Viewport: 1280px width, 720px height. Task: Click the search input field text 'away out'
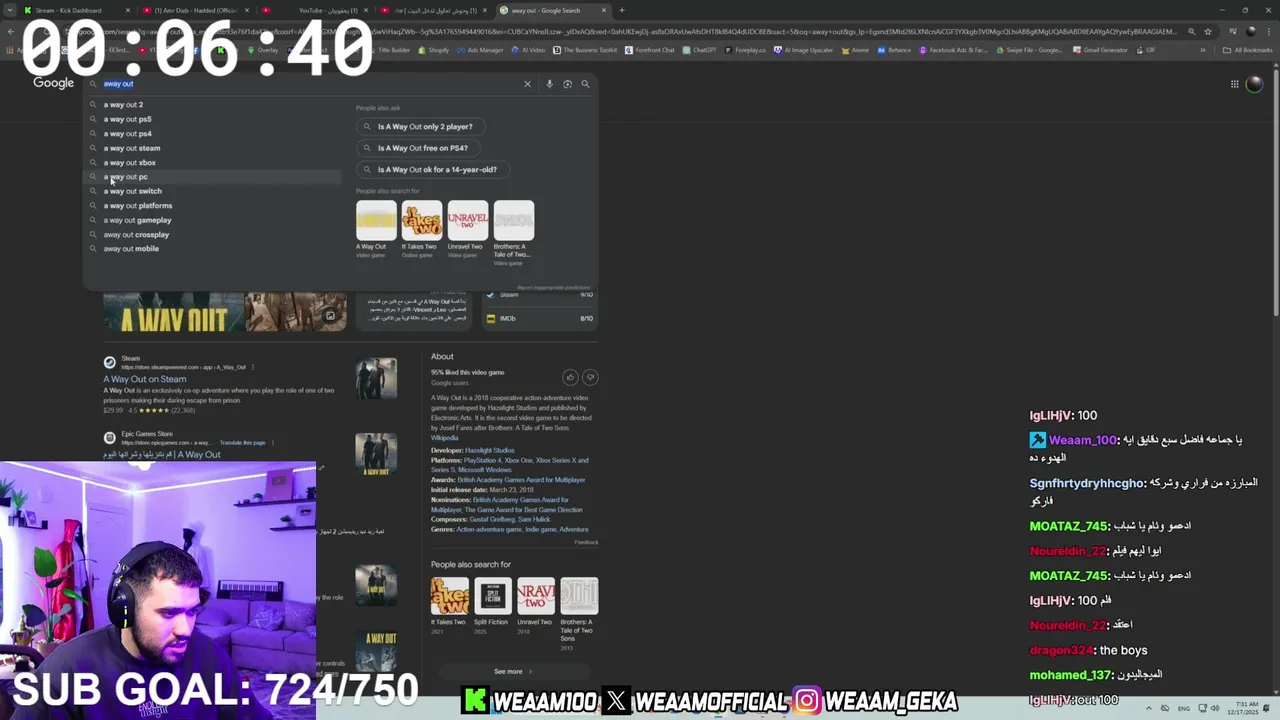tap(118, 84)
